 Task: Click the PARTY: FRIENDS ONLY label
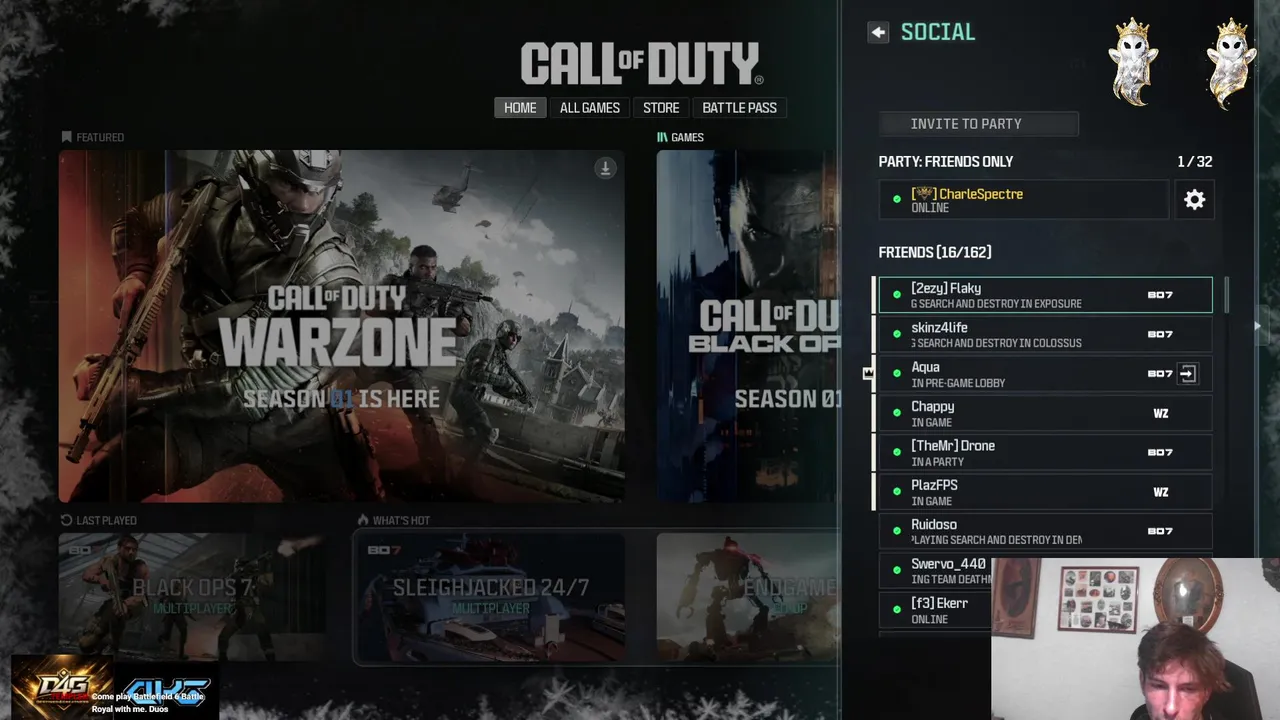(x=946, y=161)
